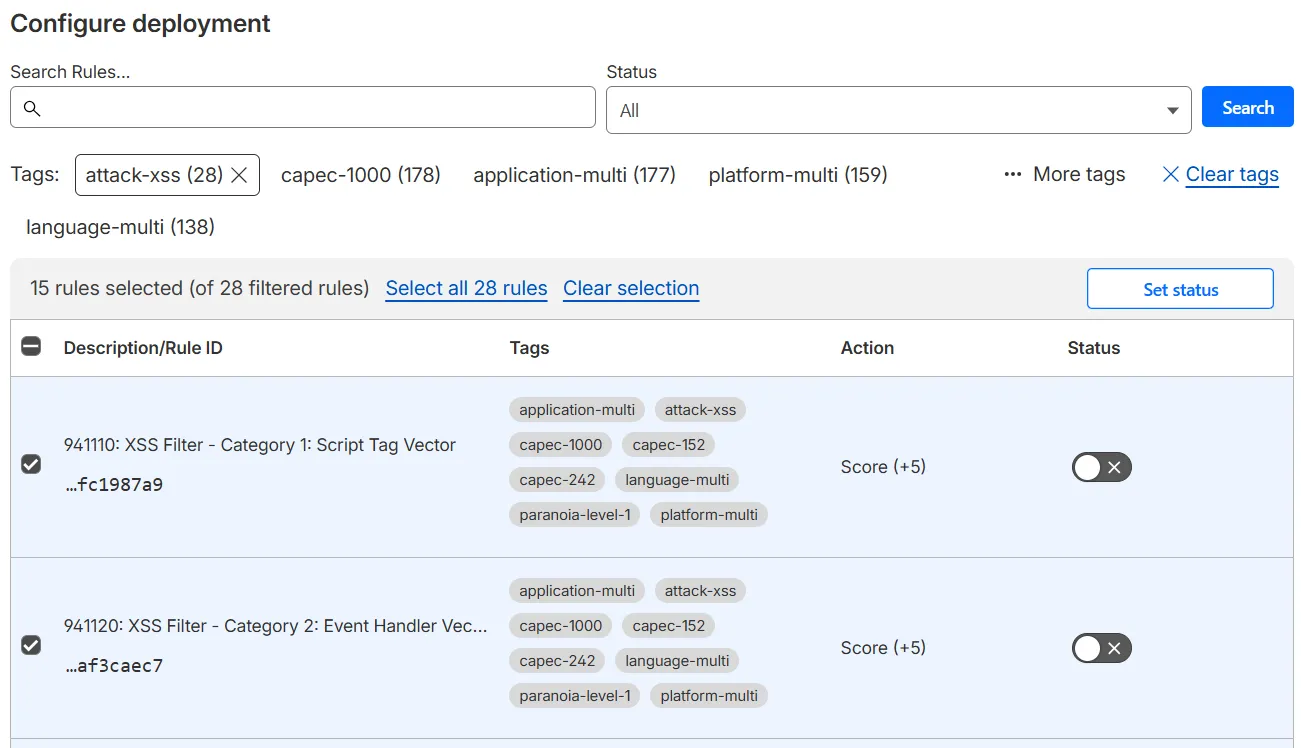The image size is (1301, 748).
Task: Click the paranoia-level-1 tag on rule 941110
Action: 573,514
